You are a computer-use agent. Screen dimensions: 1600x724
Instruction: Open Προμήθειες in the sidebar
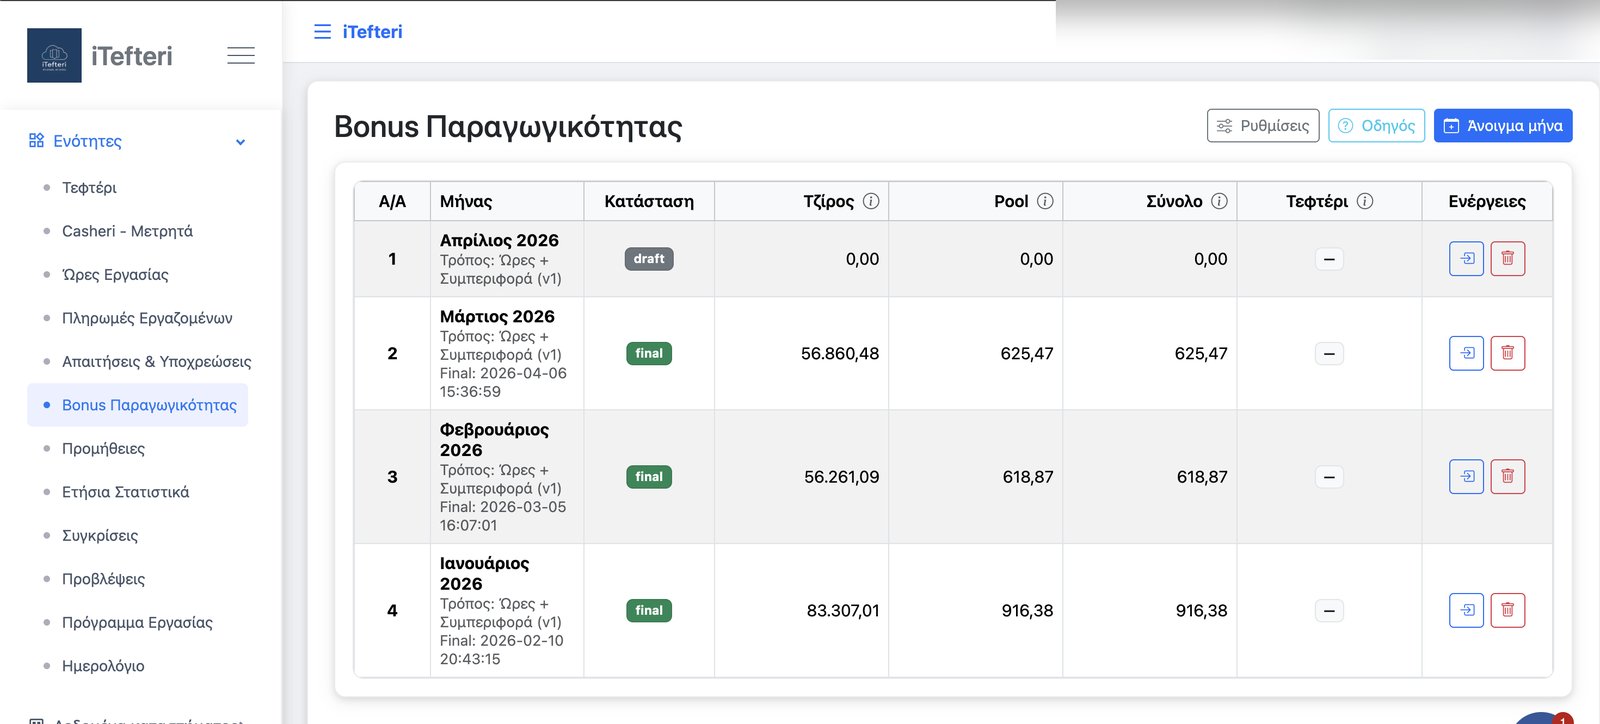tap(103, 449)
